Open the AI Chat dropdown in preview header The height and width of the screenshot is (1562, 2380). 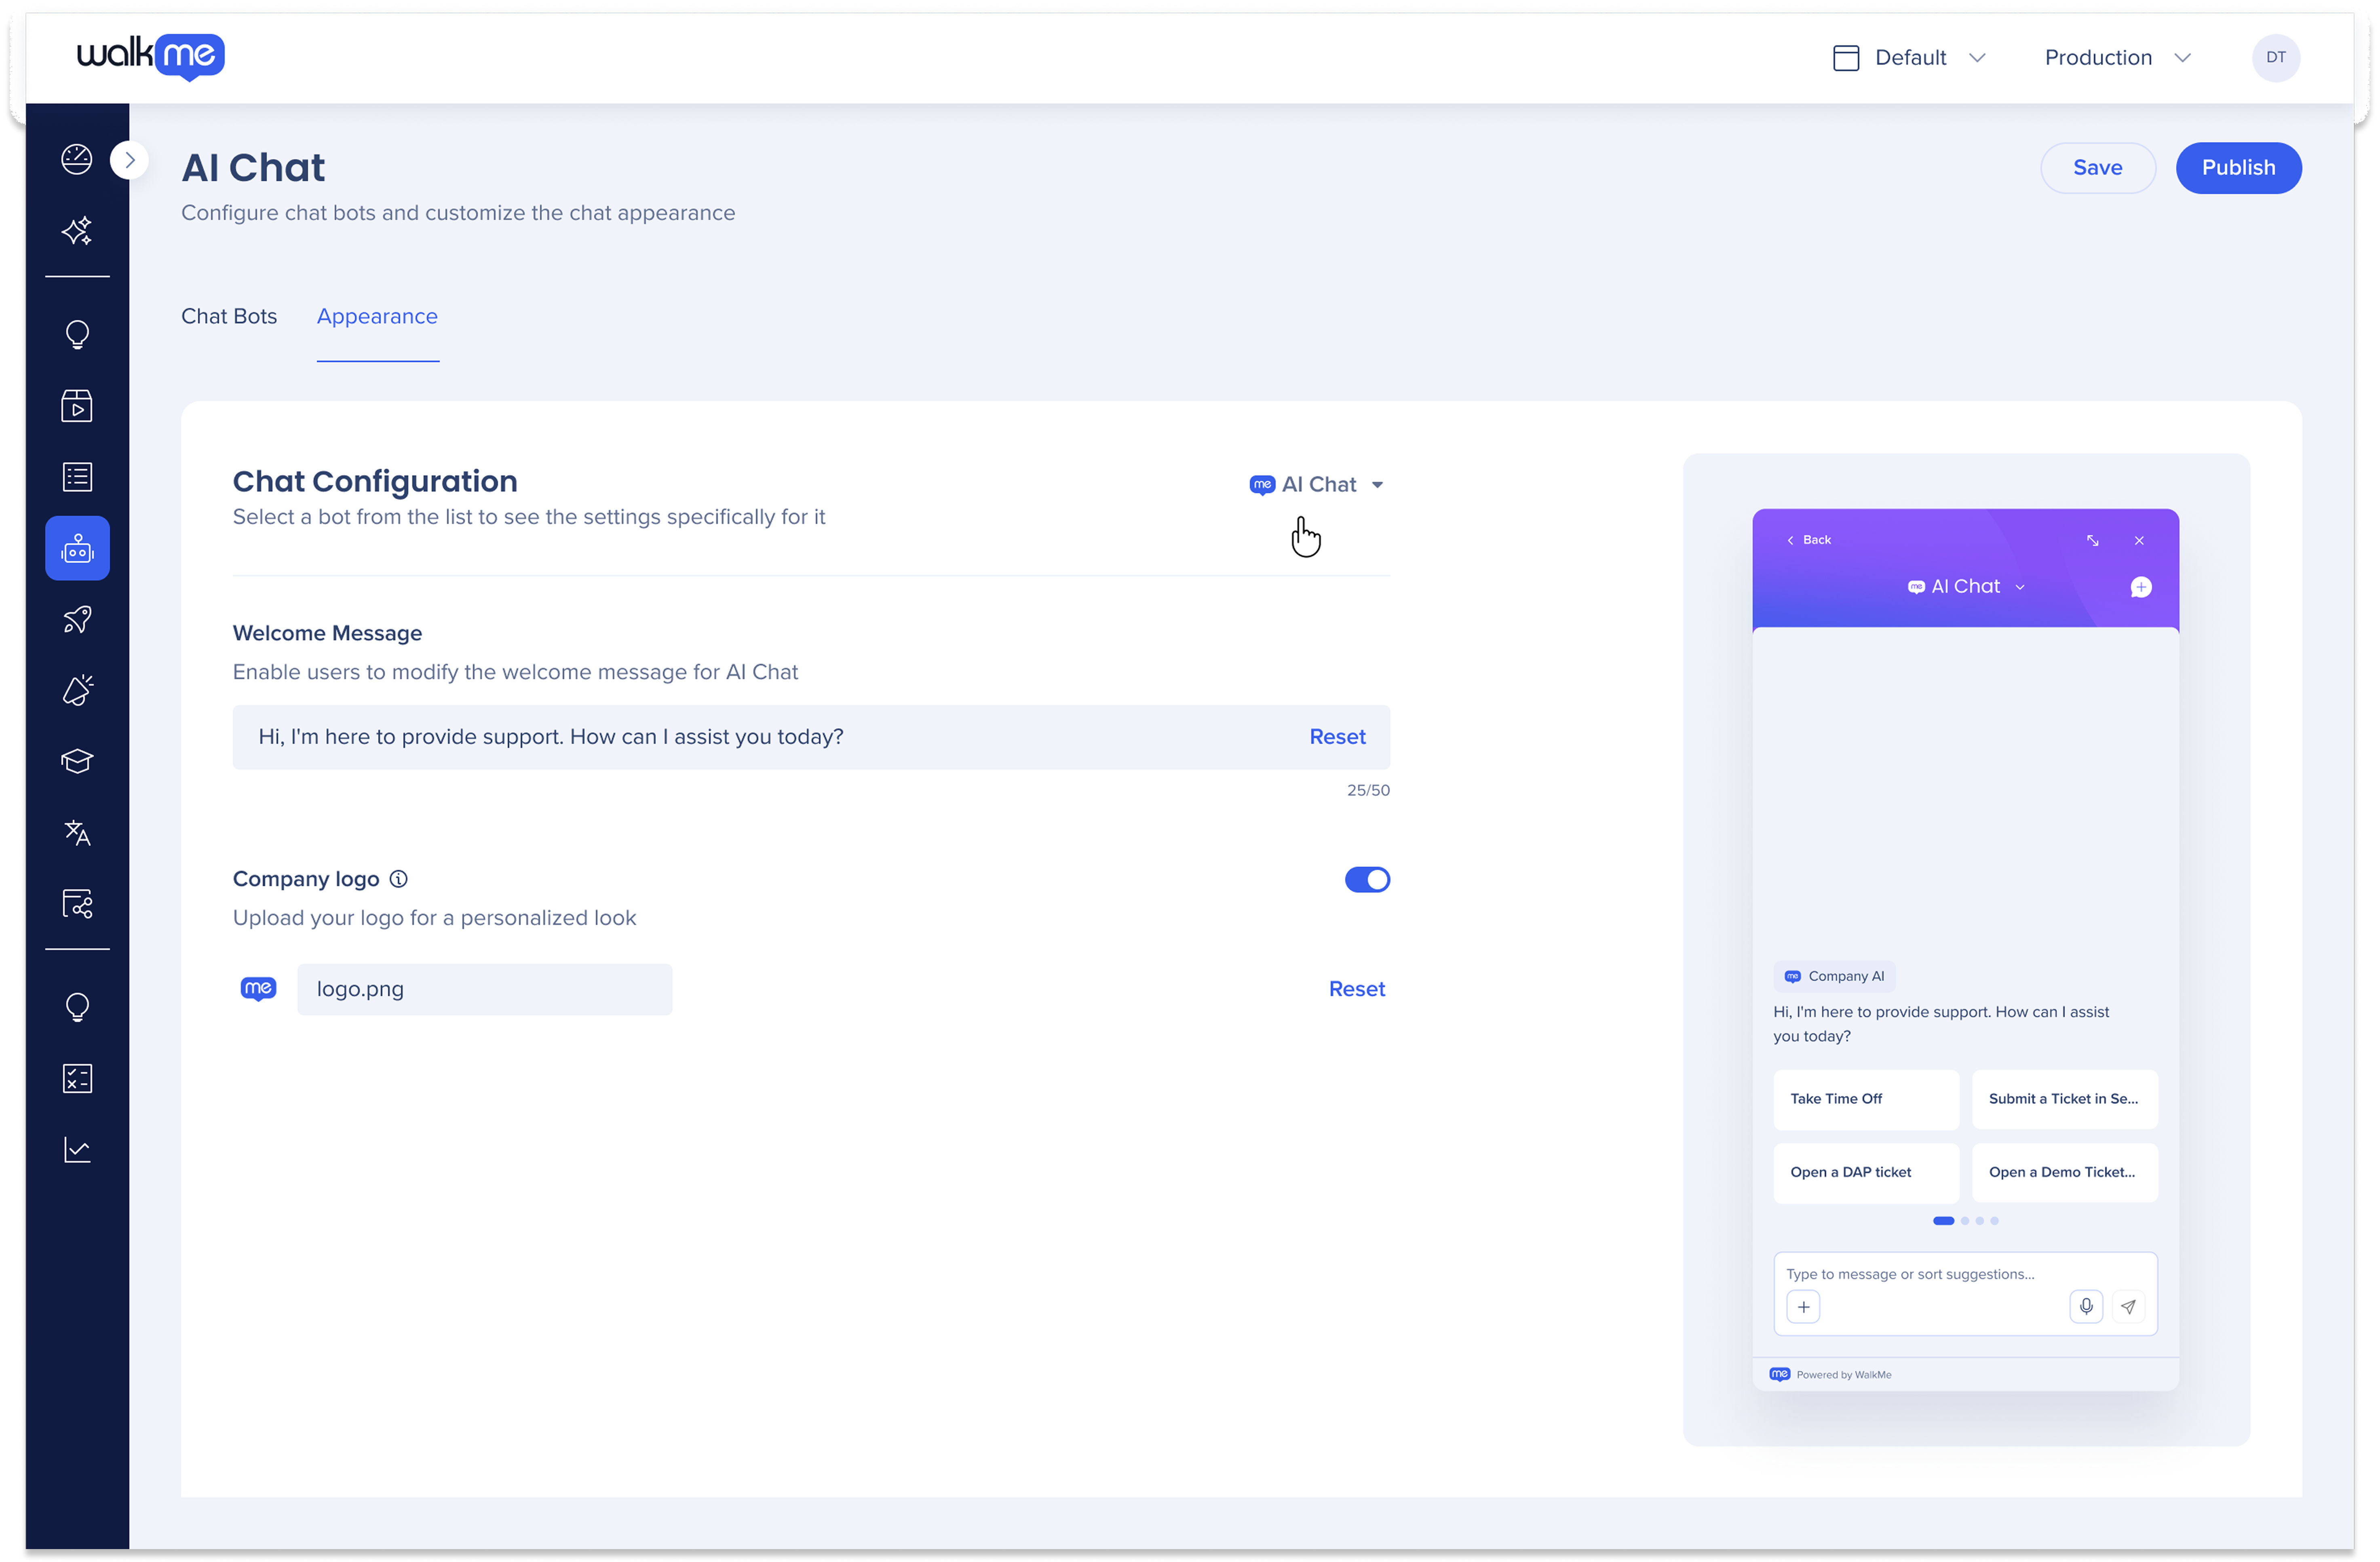(1966, 587)
